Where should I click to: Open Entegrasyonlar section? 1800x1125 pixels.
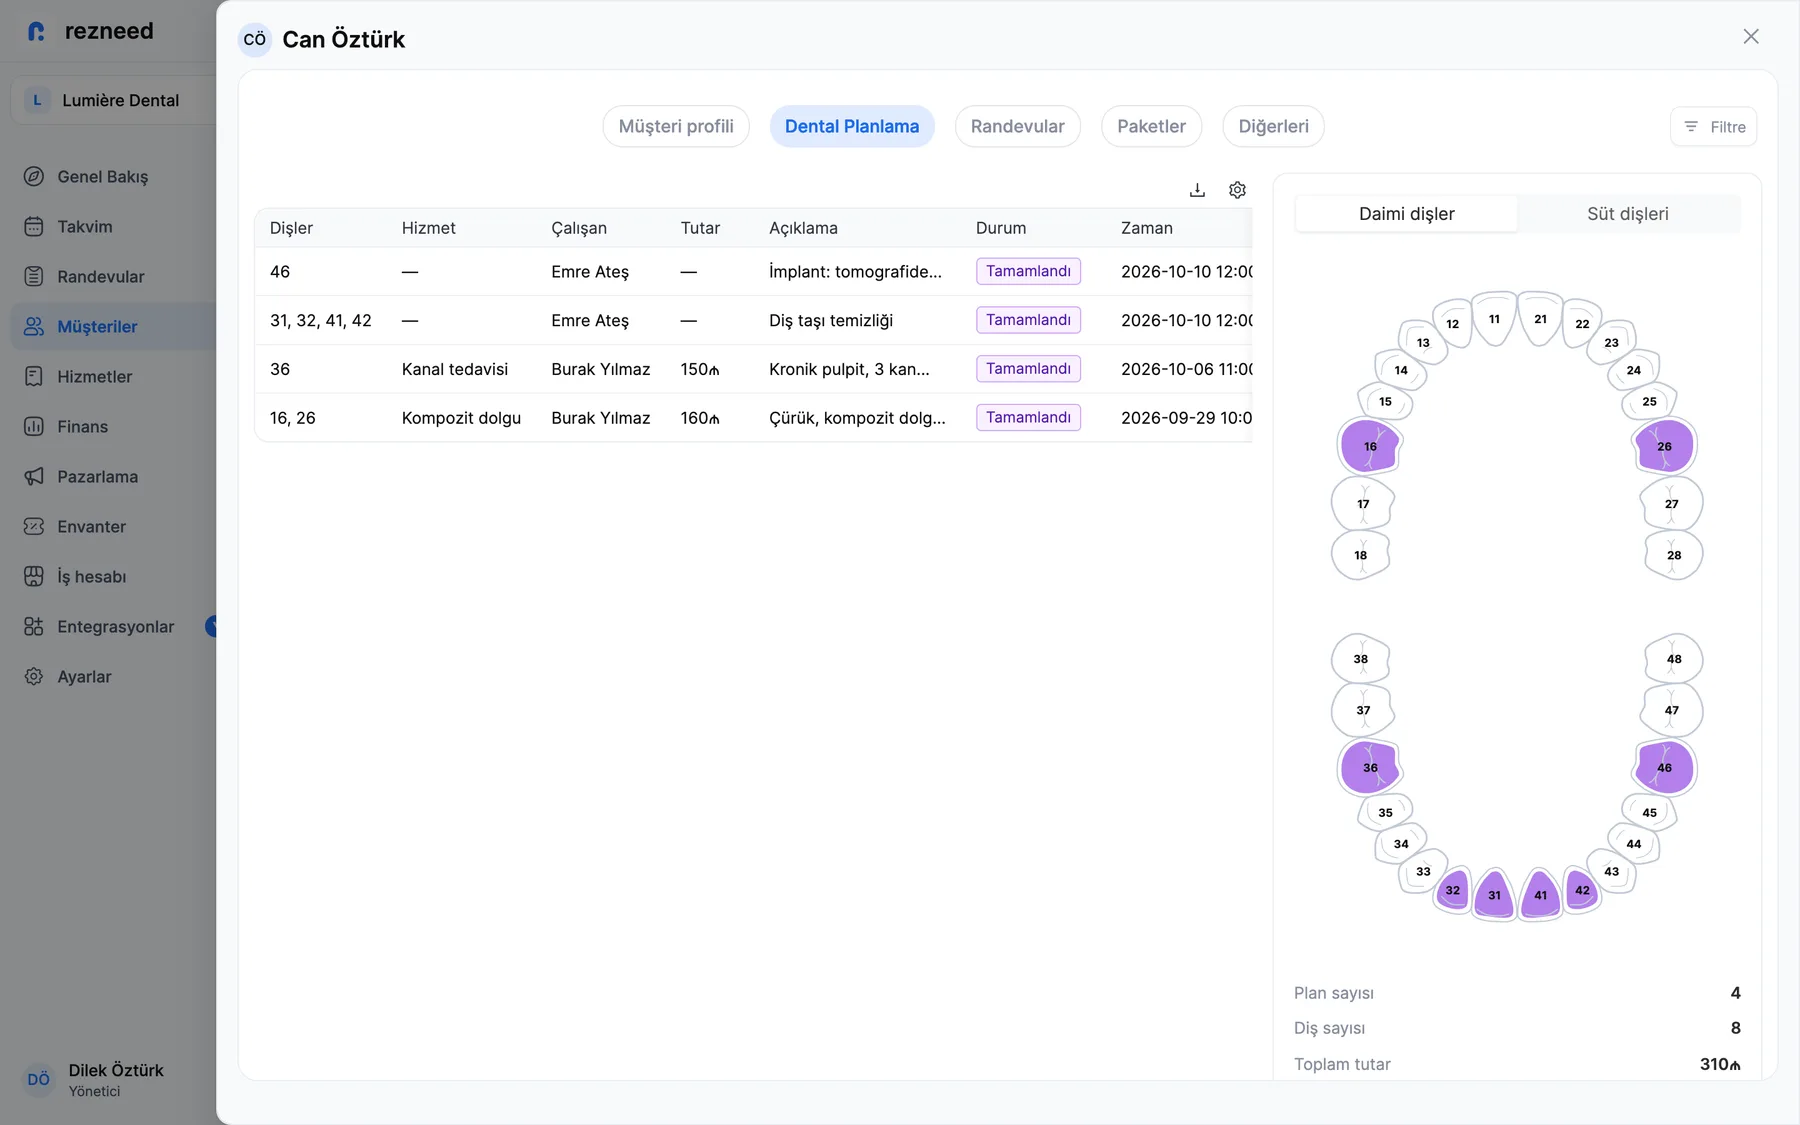(115, 627)
